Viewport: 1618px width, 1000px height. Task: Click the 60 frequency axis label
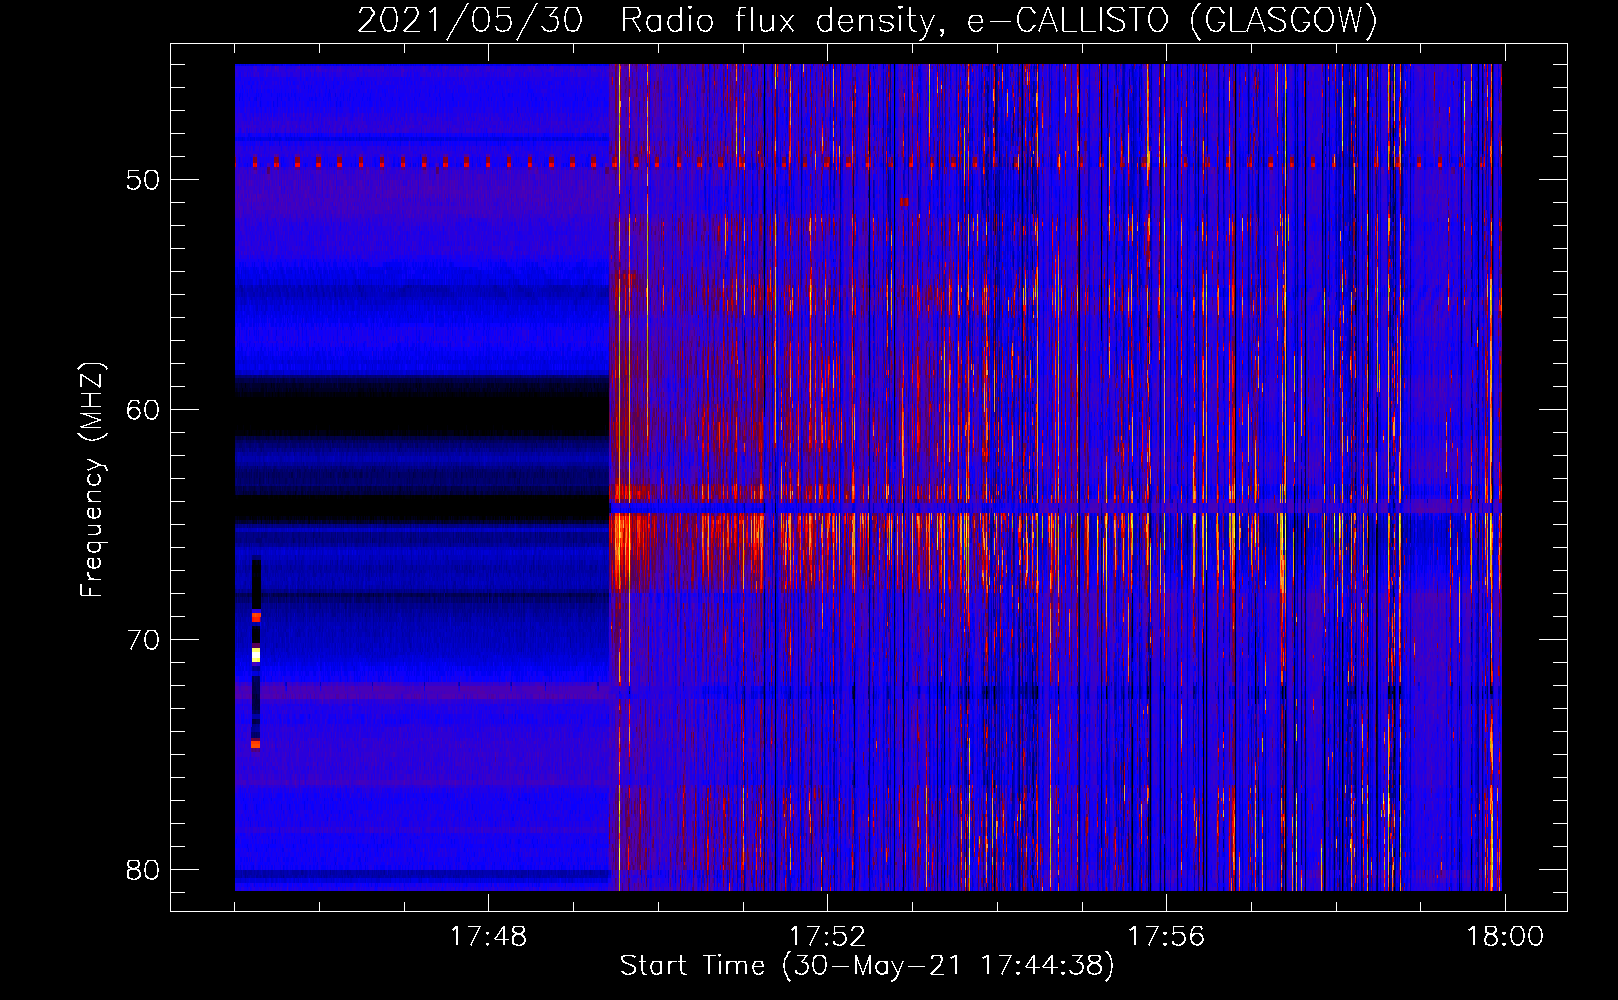point(144,410)
